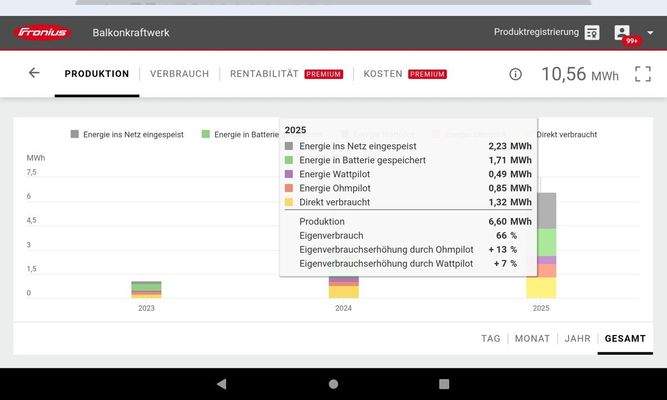Screen dimensions: 667x400
Task: Select the Jahr time range
Action: [x=577, y=339]
